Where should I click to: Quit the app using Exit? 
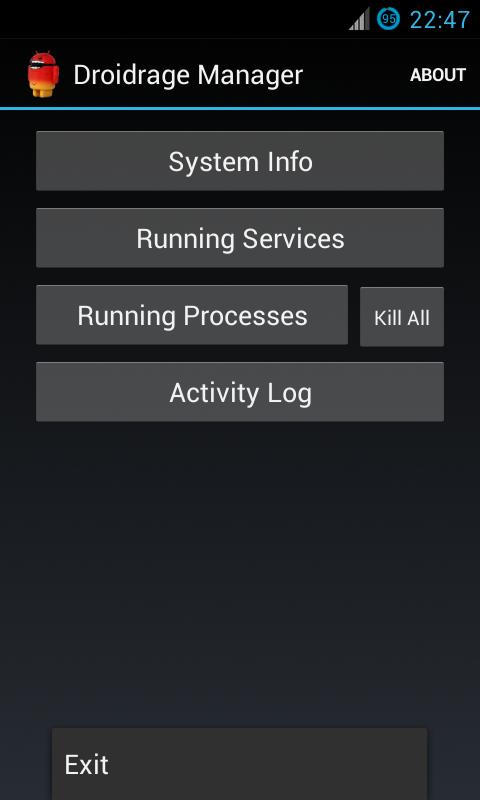pos(239,764)
